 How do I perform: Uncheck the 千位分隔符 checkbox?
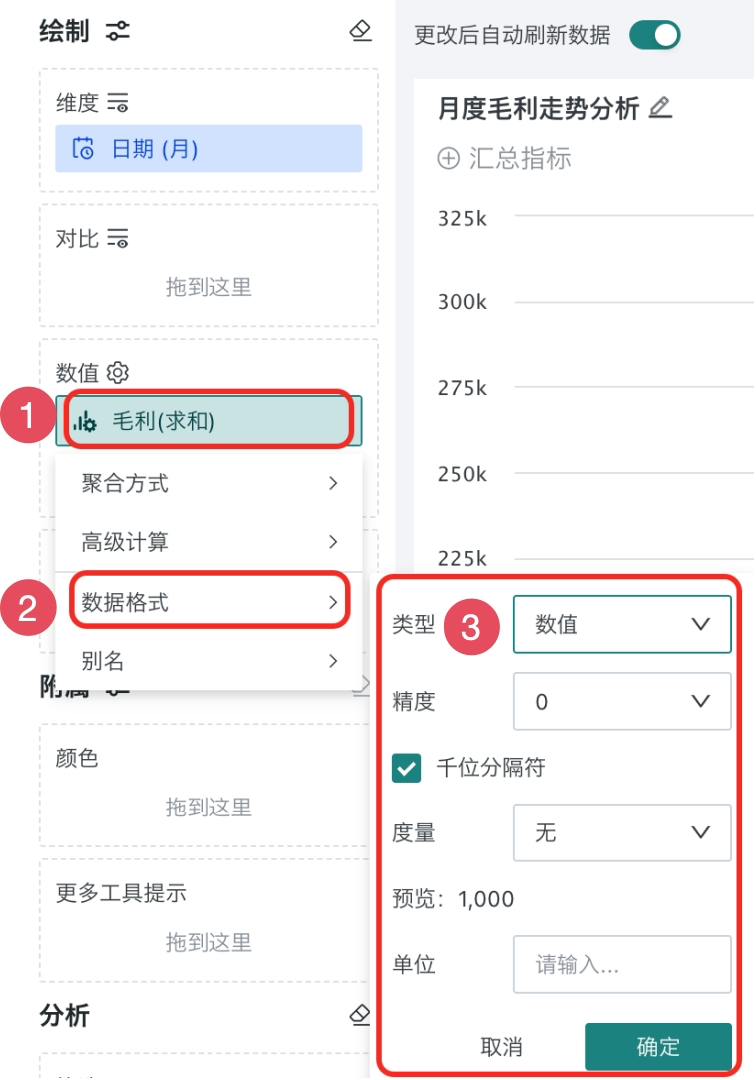tap(406, 767)
